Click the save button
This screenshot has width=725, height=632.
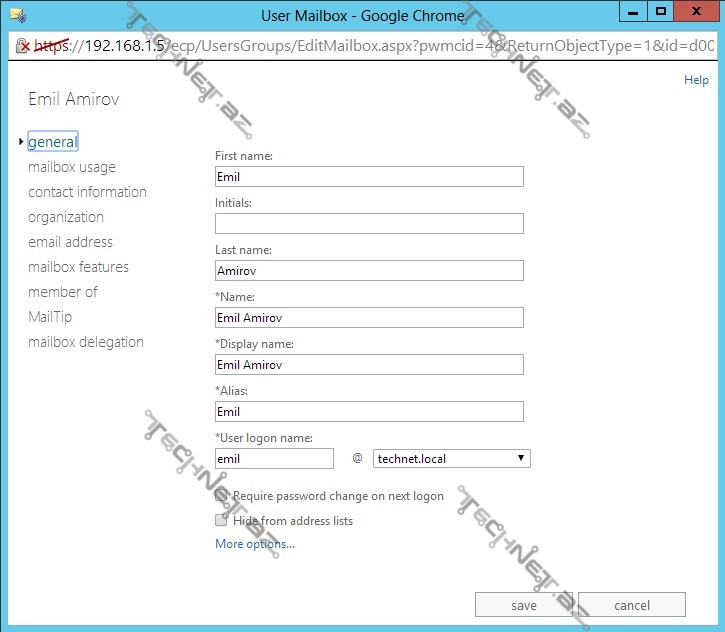(524, 605)
